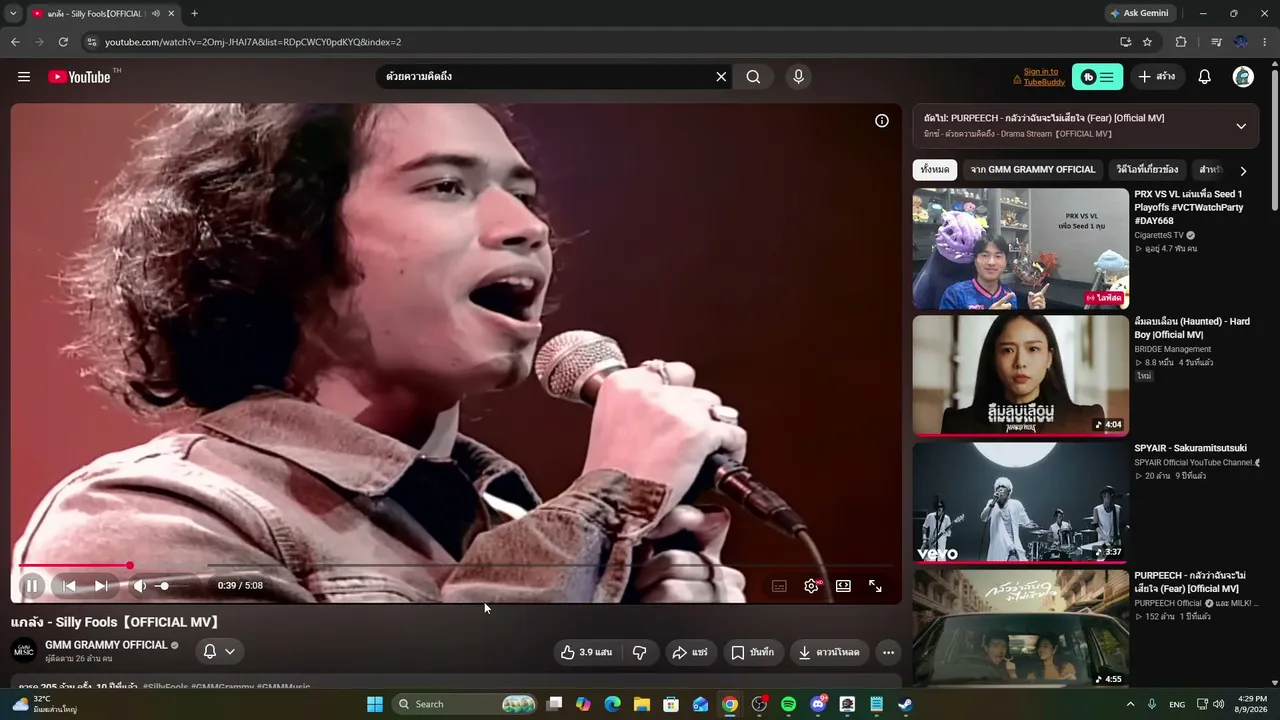Skip to previous video in playlist
This screenshot has width=1280, height=720.
(x=69, y=586)
